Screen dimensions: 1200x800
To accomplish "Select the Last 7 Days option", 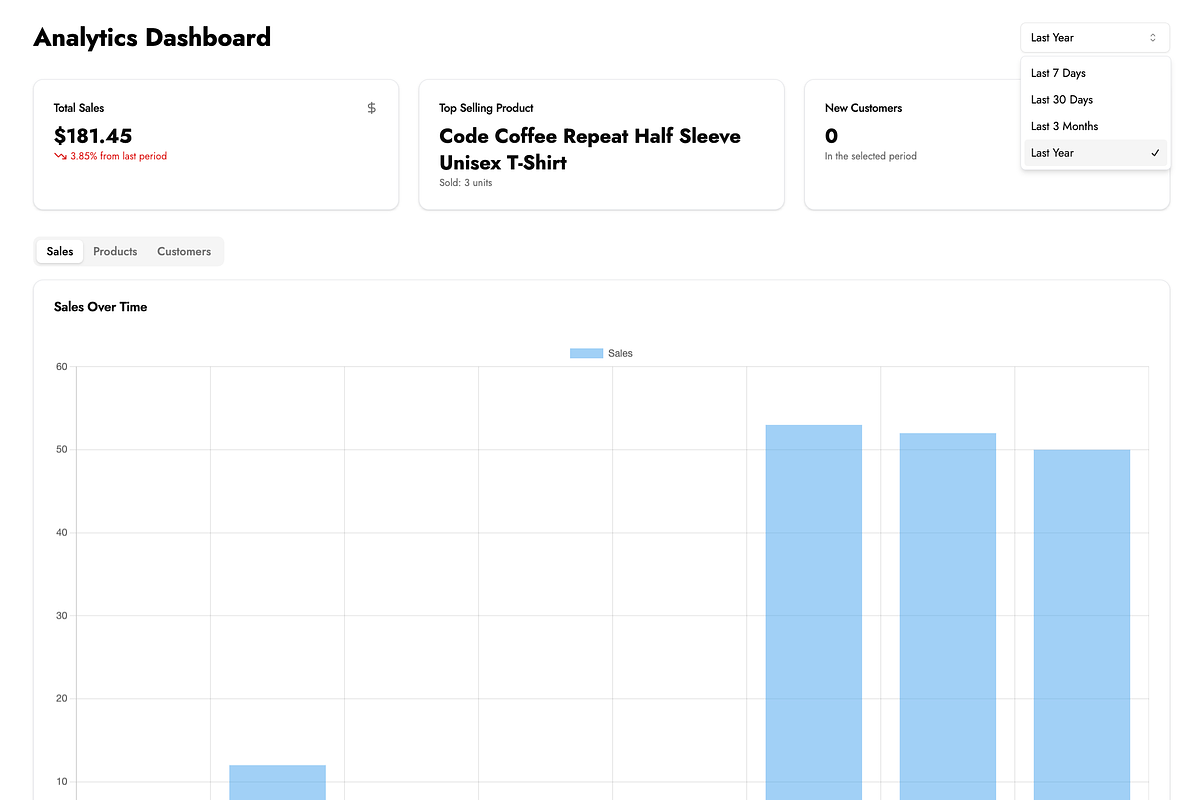I will tap(1095, 73).
